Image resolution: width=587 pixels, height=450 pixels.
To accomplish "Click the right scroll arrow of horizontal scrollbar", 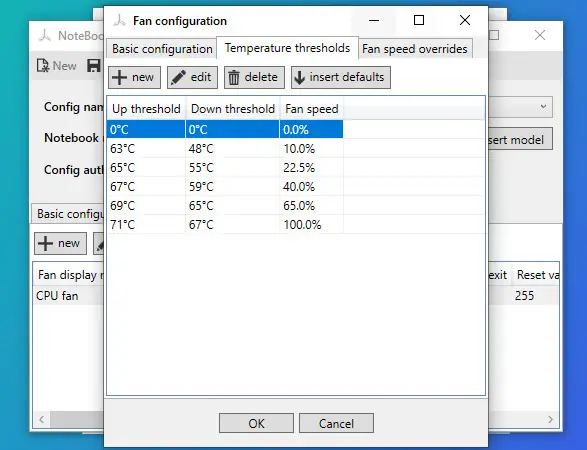I will pyautogui.click(x=550, y=419).
